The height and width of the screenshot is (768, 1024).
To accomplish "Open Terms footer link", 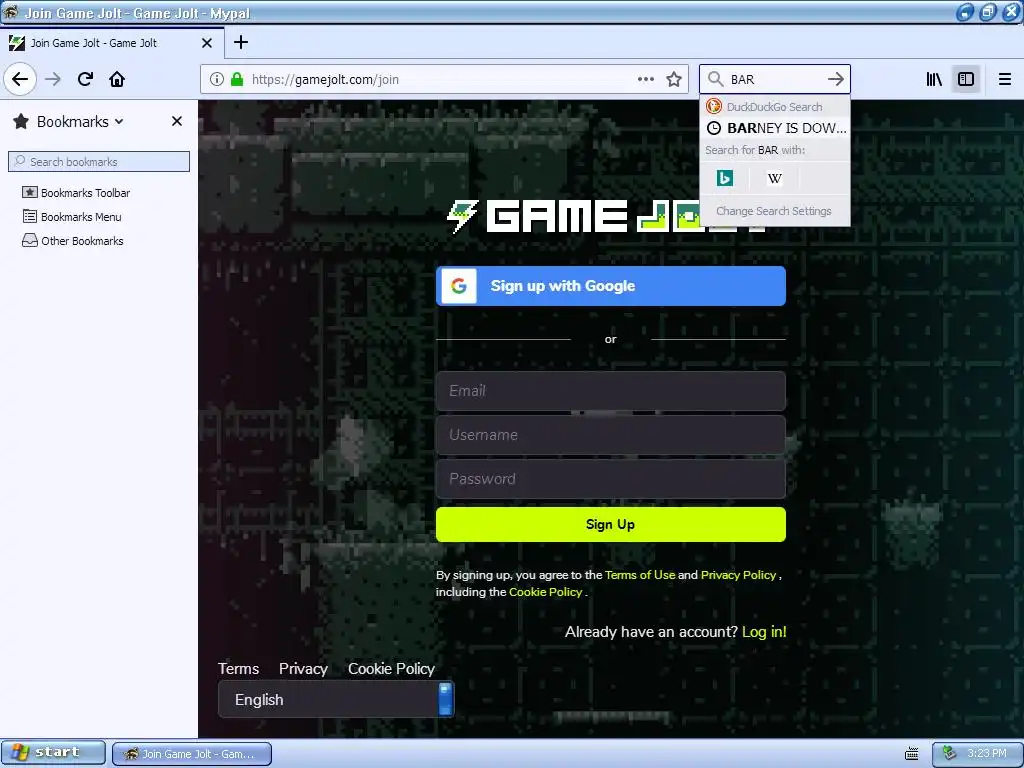I will pyautogui.click(x=238, y=669).
